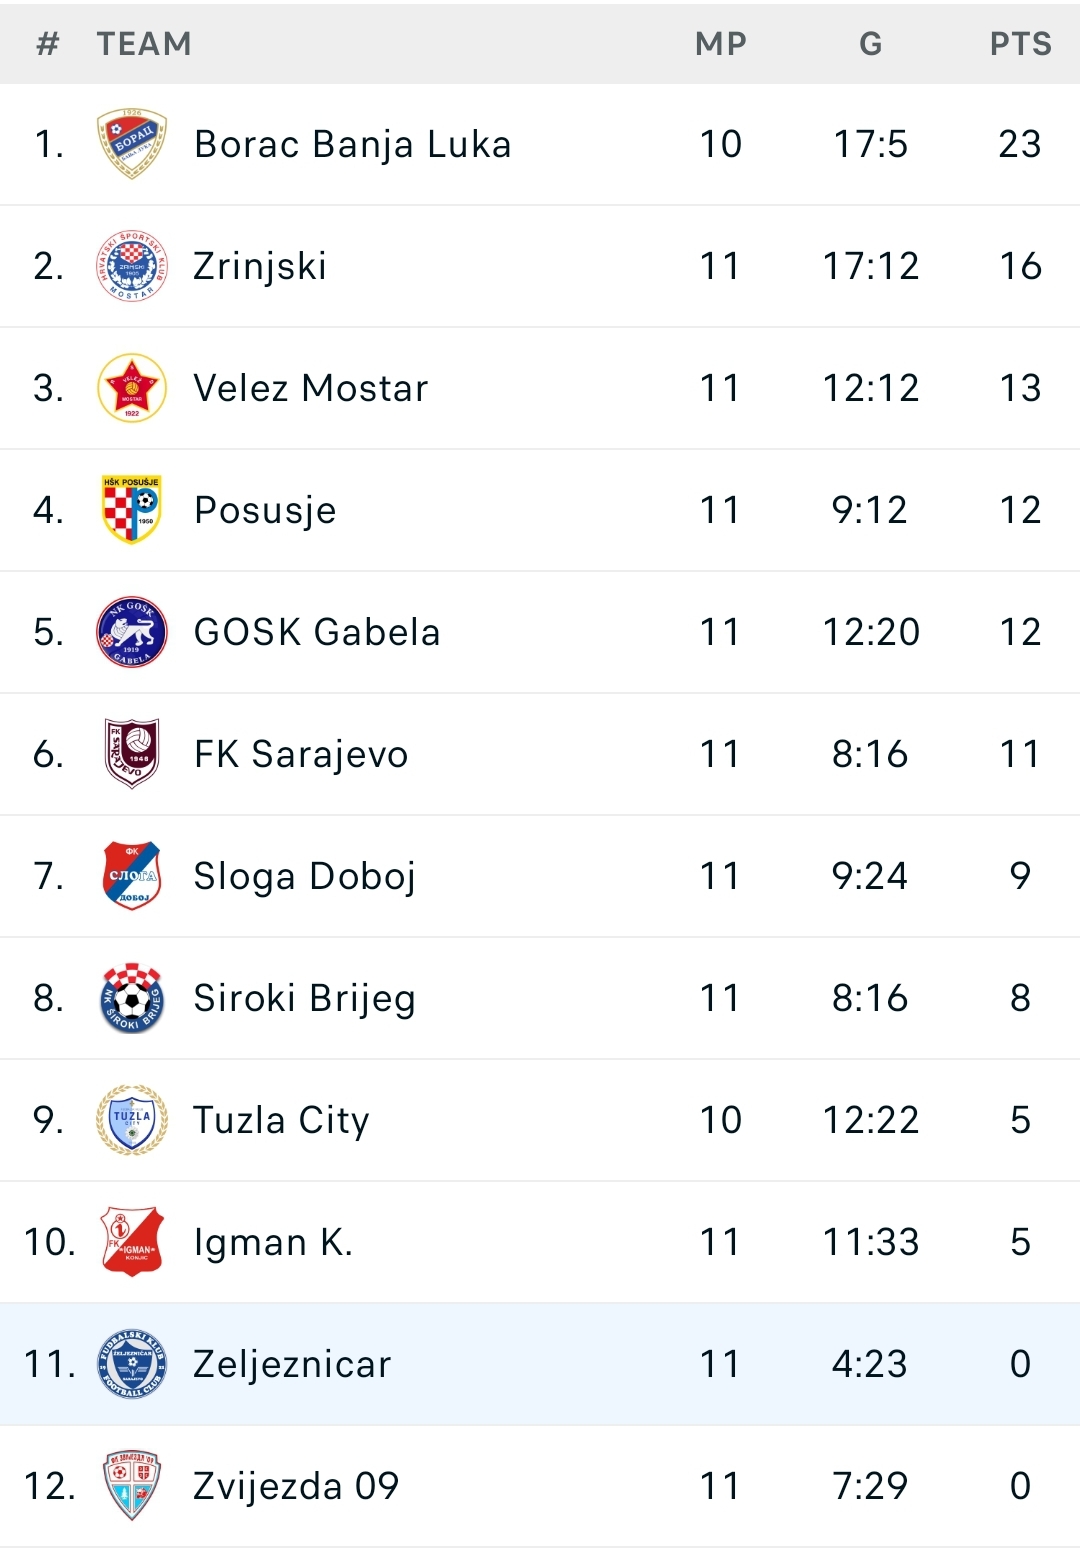Viewport: 1080px width, 1552px height.
Task: Select the highlighted Zeljeznicar table row
Action: click(540, 1364)
